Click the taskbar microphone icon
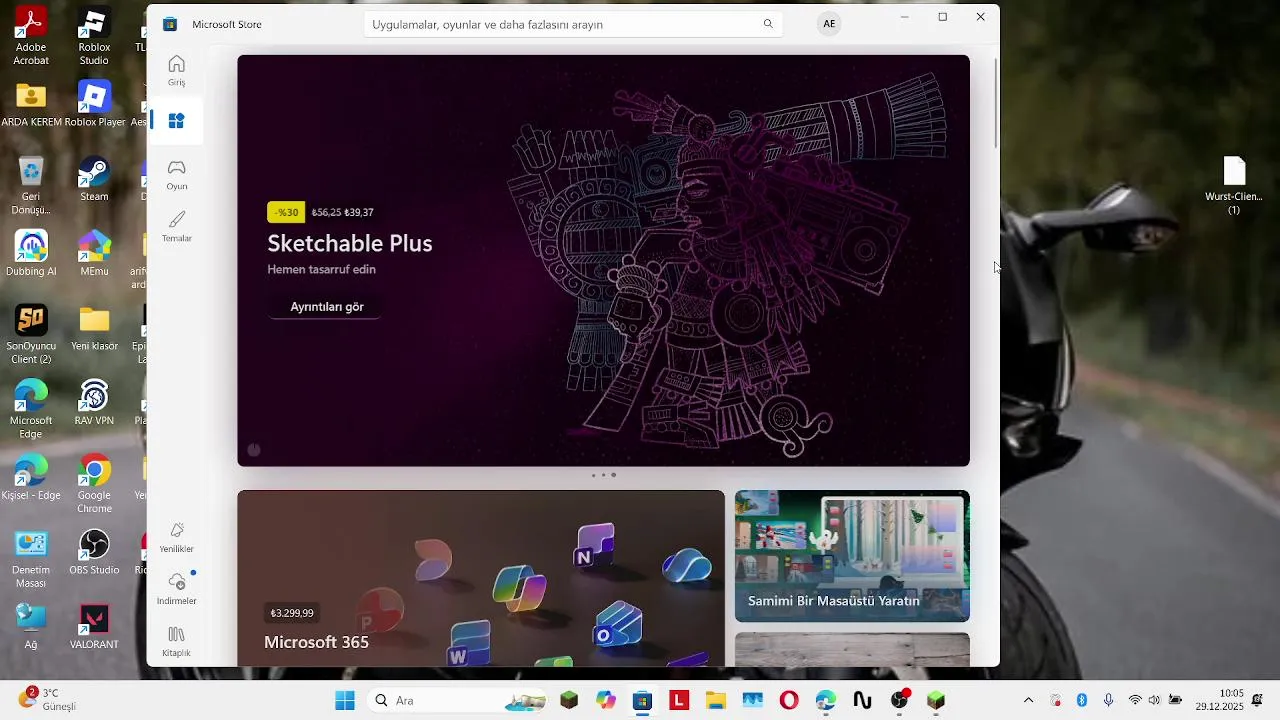This screenshot has width=1280, height=720. click(x=1108, y=700)
